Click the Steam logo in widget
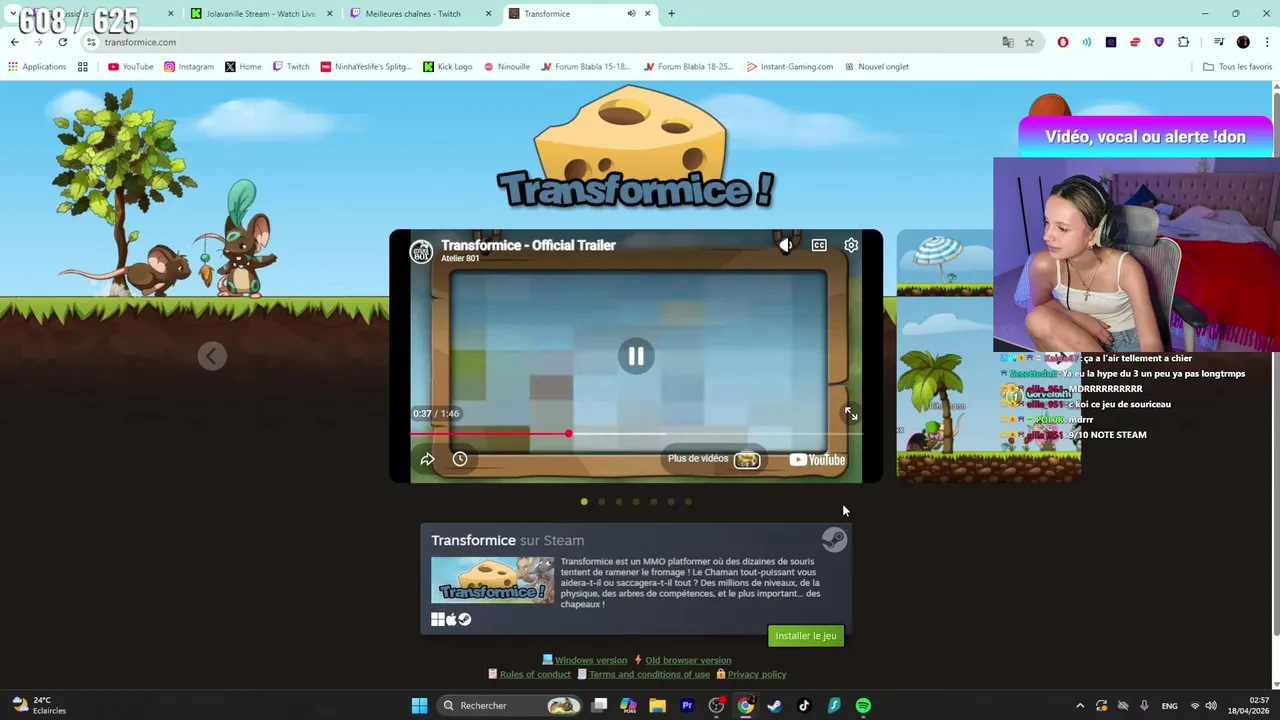This screenshot has height=720, width=1280. coord(834,540)
